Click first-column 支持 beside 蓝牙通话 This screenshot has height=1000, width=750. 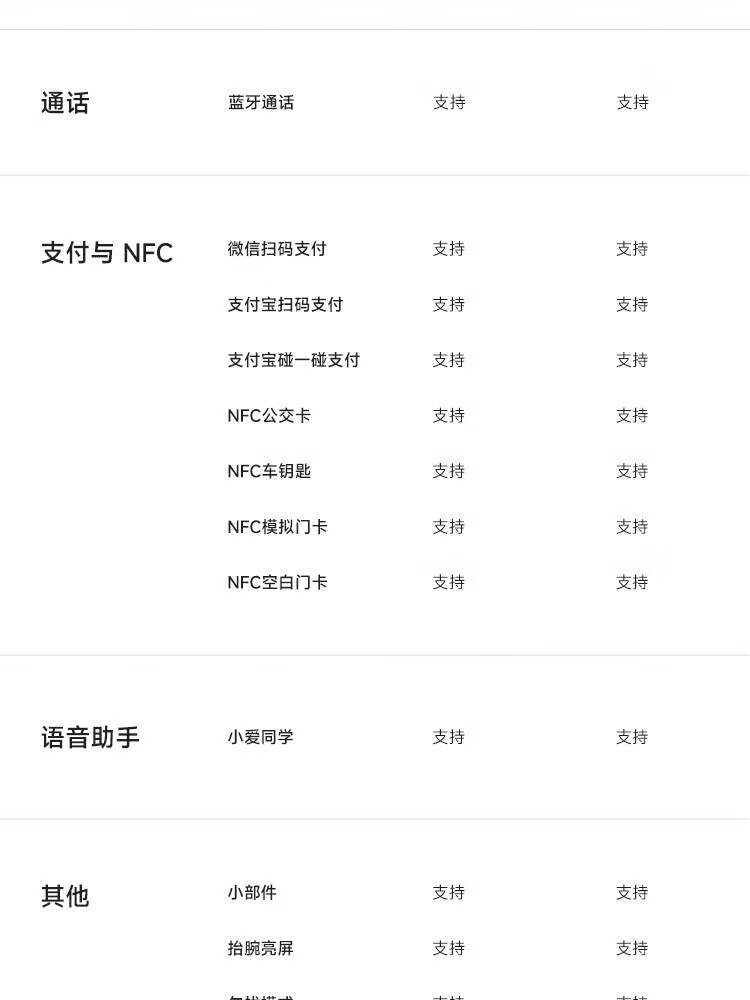click(449, 102)
